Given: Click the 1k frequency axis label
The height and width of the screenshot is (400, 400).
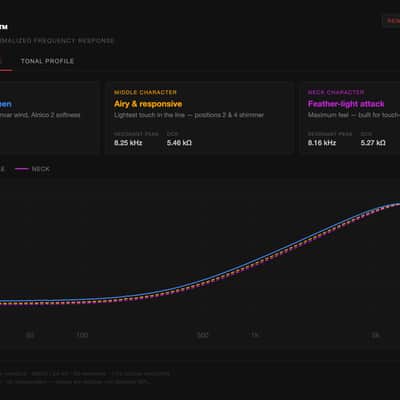Looking at the screenshot, I should tap(255, 335).
